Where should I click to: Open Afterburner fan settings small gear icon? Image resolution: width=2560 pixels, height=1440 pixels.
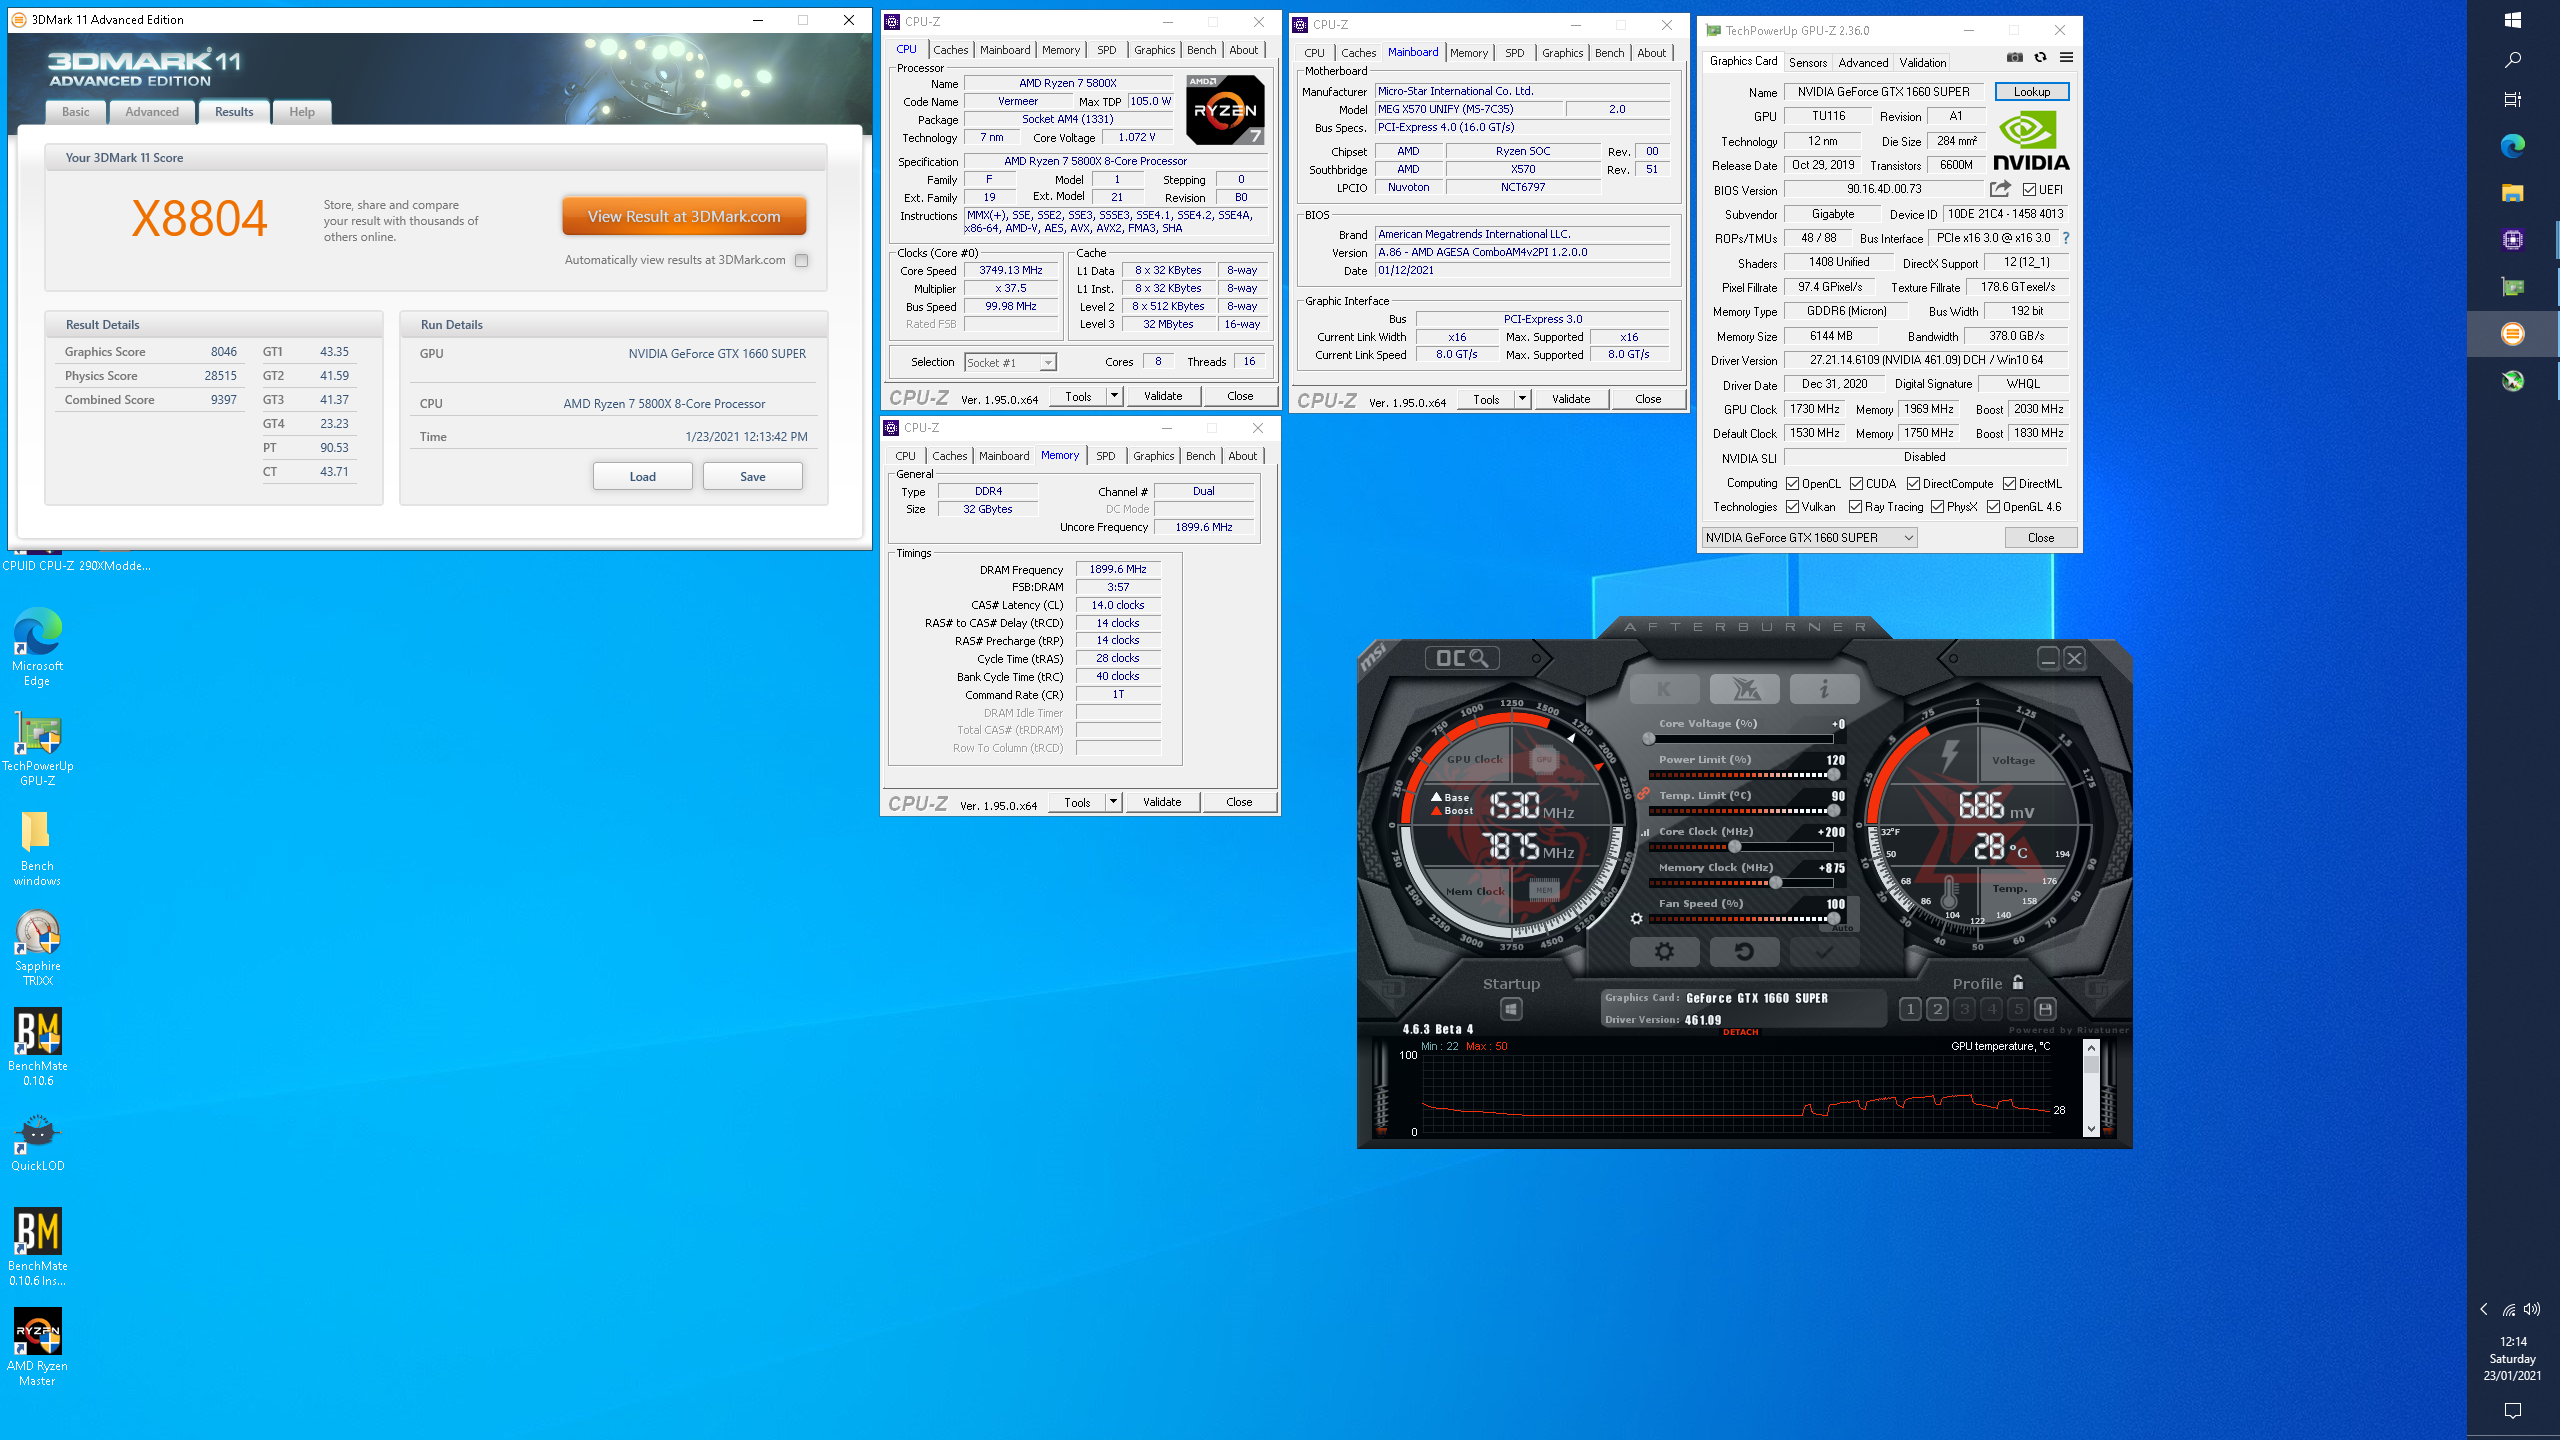click(1636, 918)
